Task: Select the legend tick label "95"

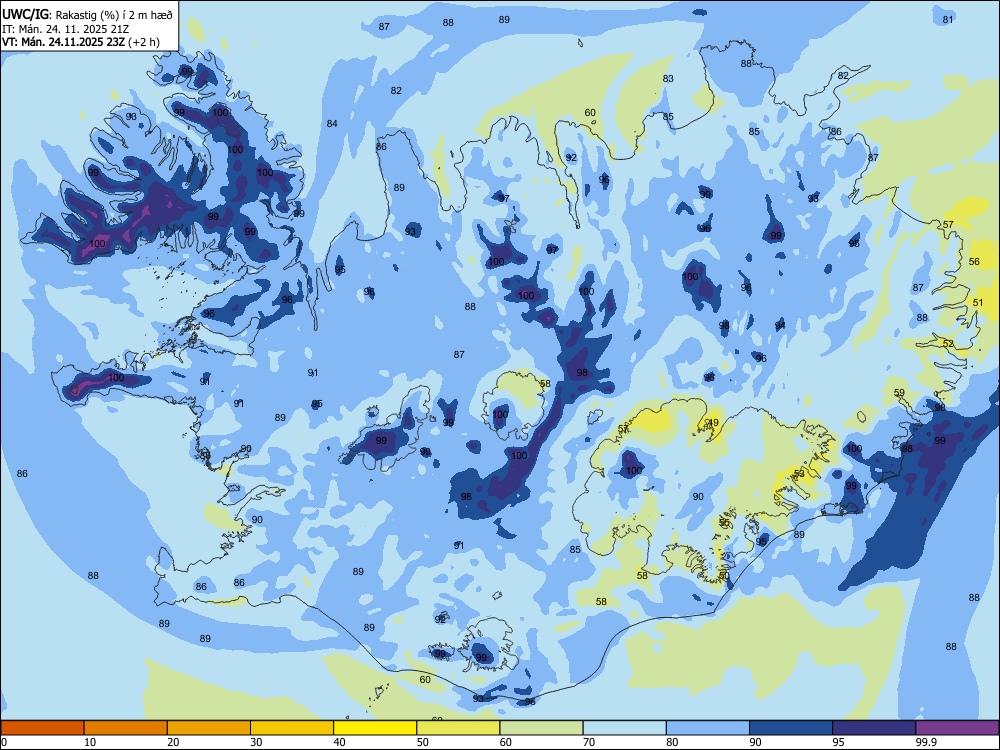Action: click(839, 742)
